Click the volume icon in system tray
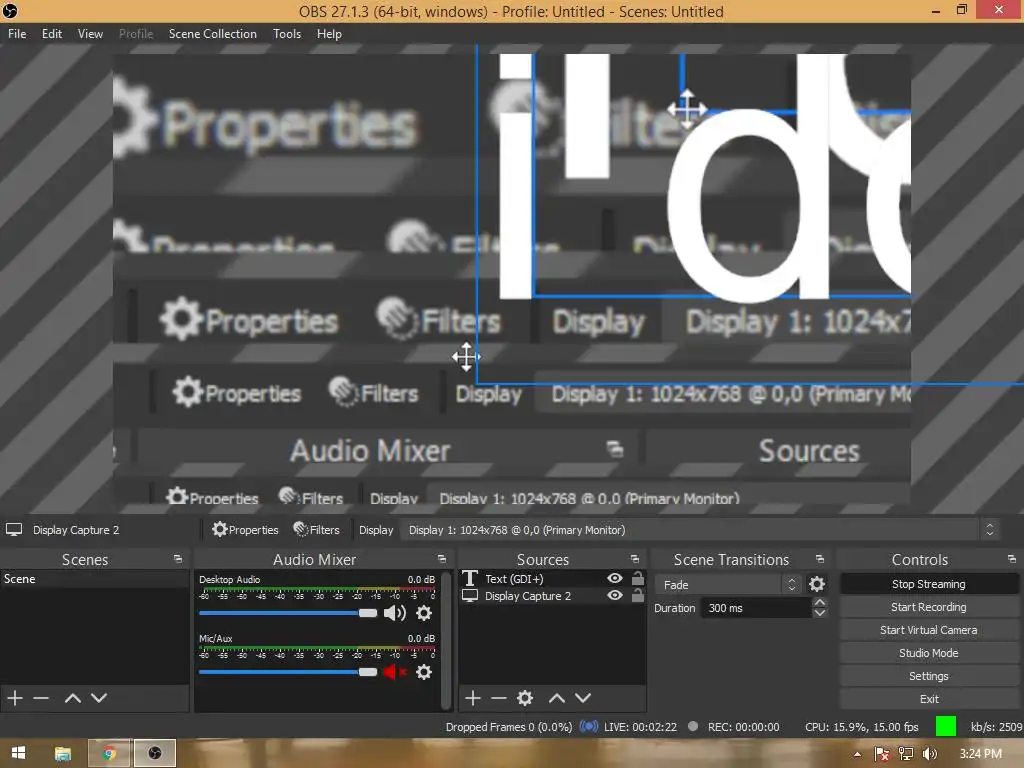1024x768 pixels. pyautogui.click(x=929, y=754)
